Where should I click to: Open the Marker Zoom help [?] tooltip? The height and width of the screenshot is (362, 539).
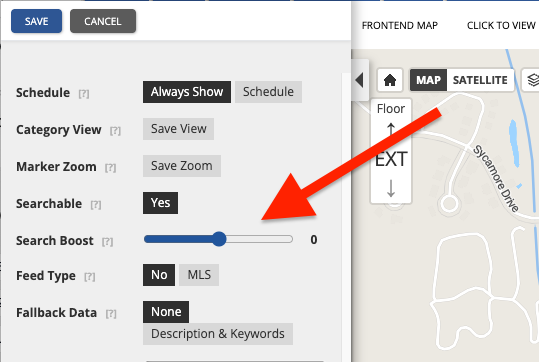tap(110, 168)
